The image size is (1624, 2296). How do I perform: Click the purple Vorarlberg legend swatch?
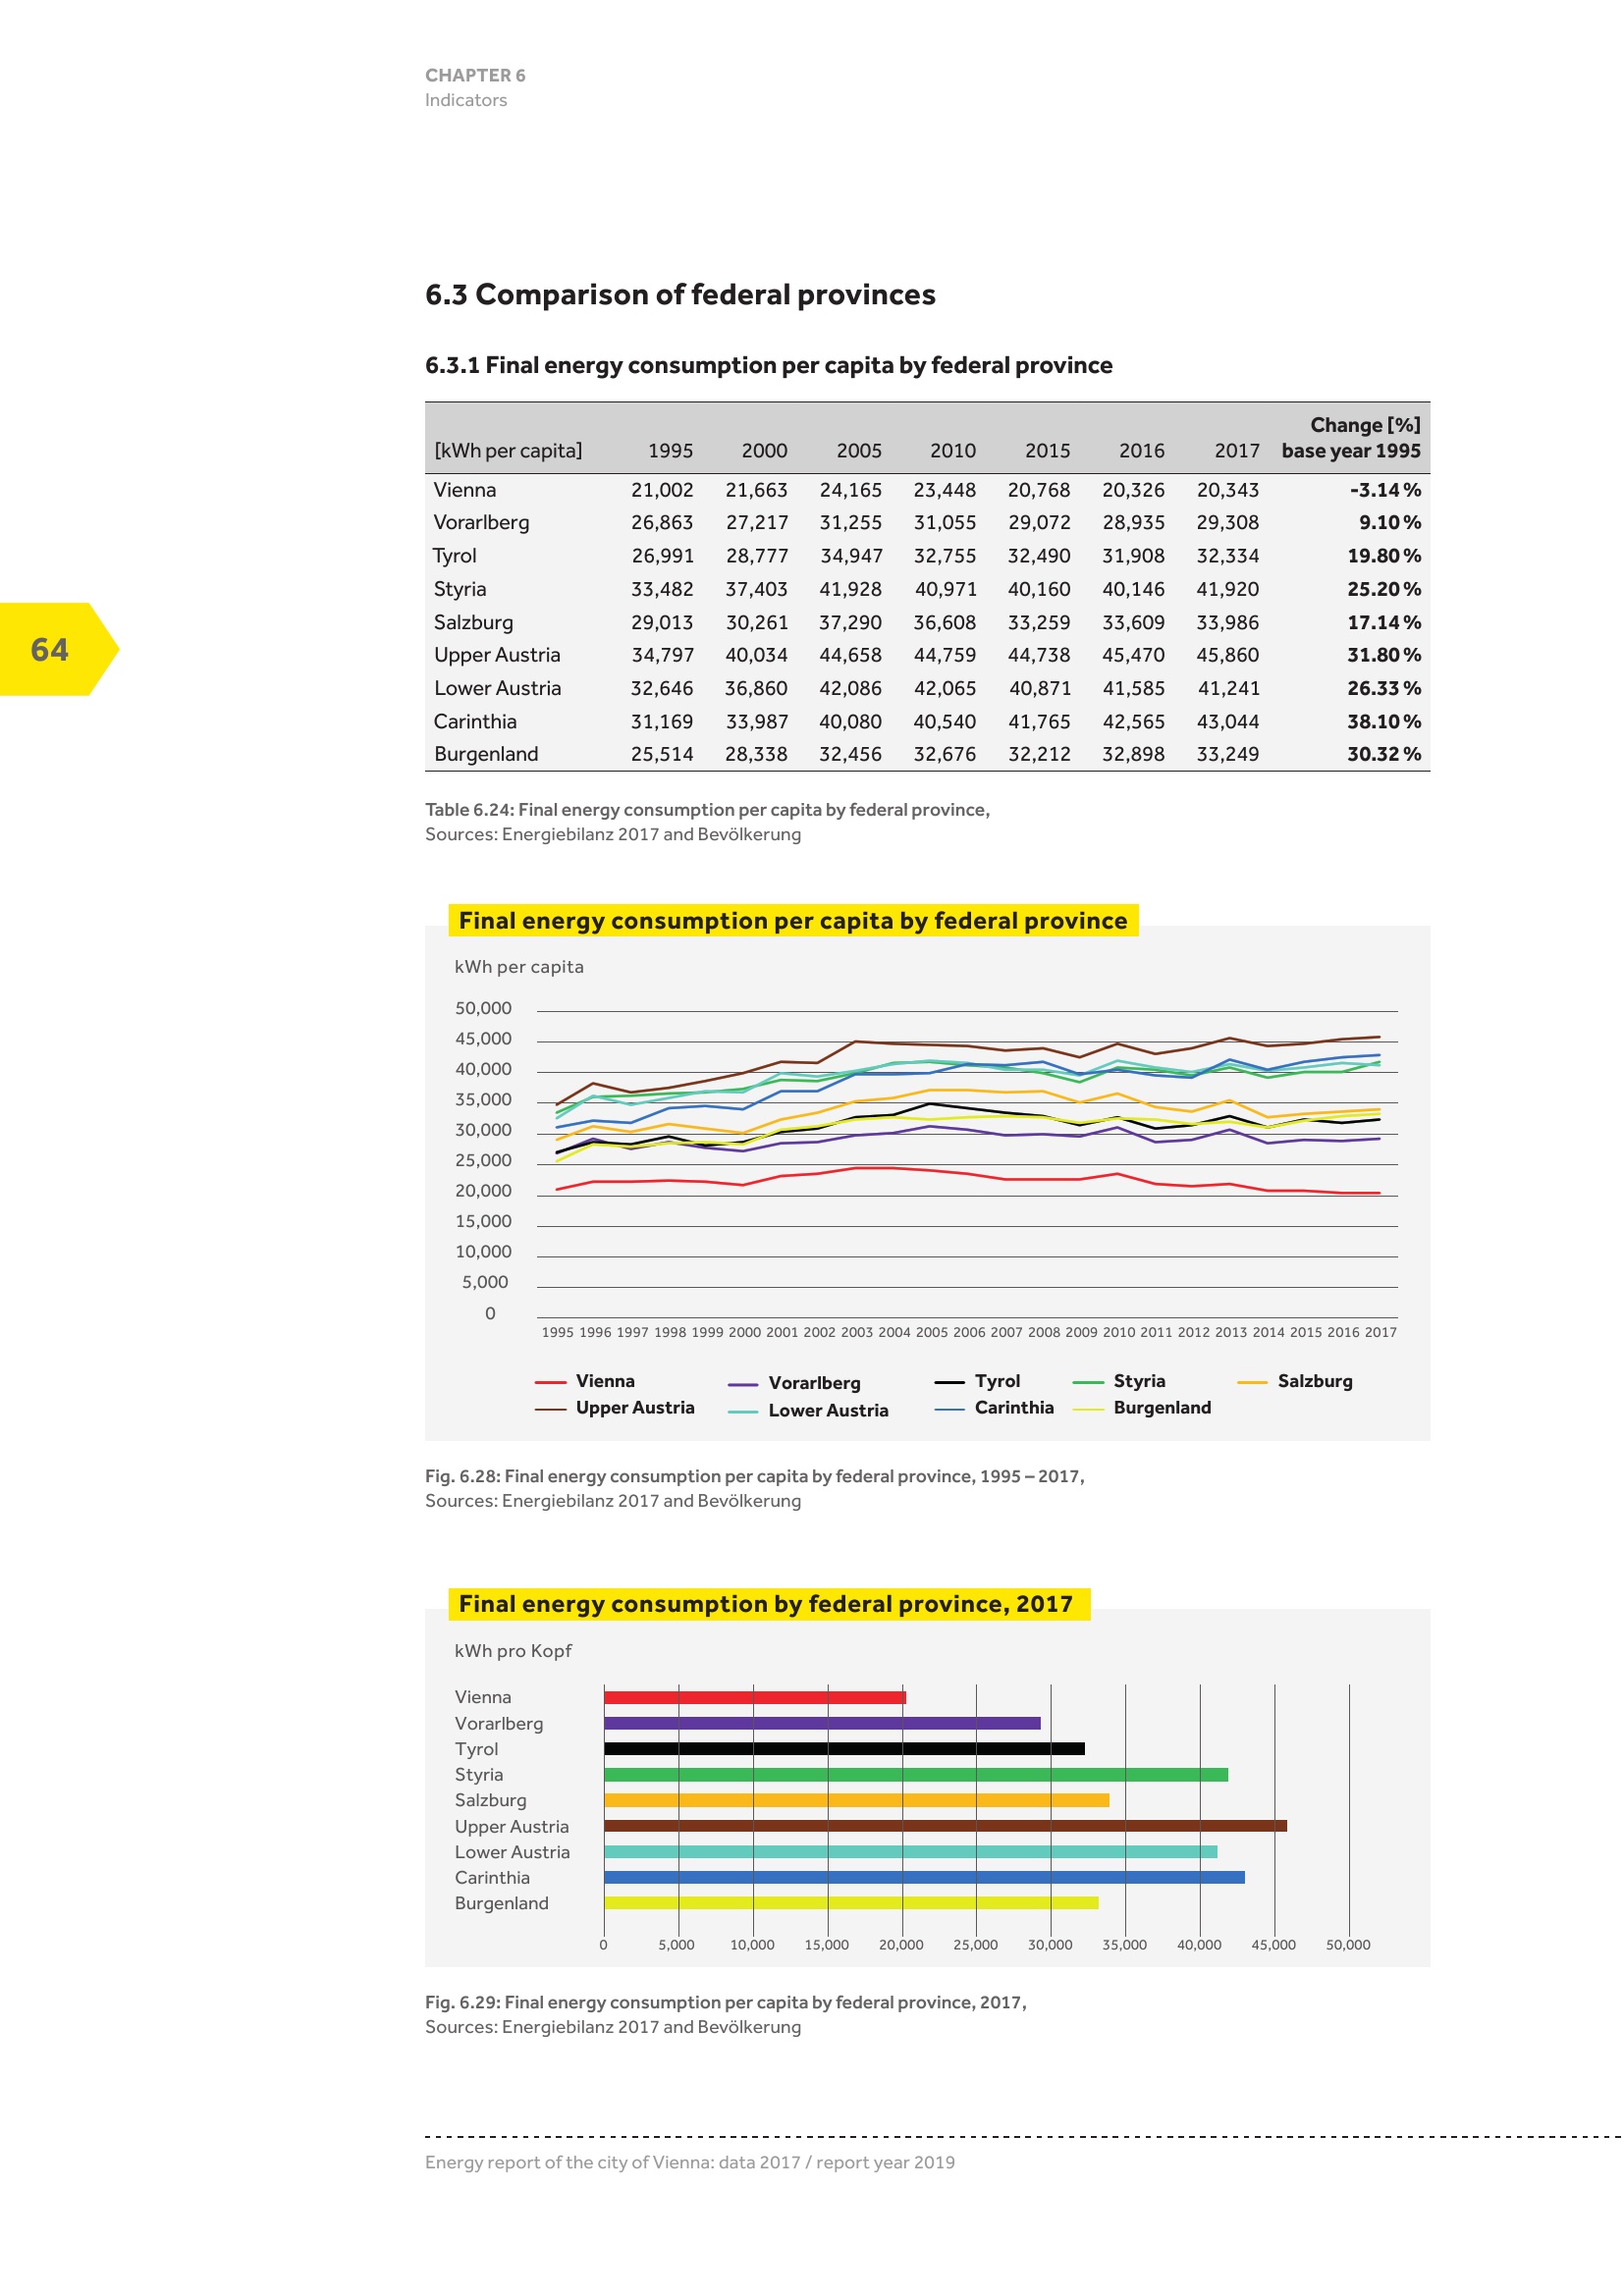pyautogui.click(x=743, y=1384)
